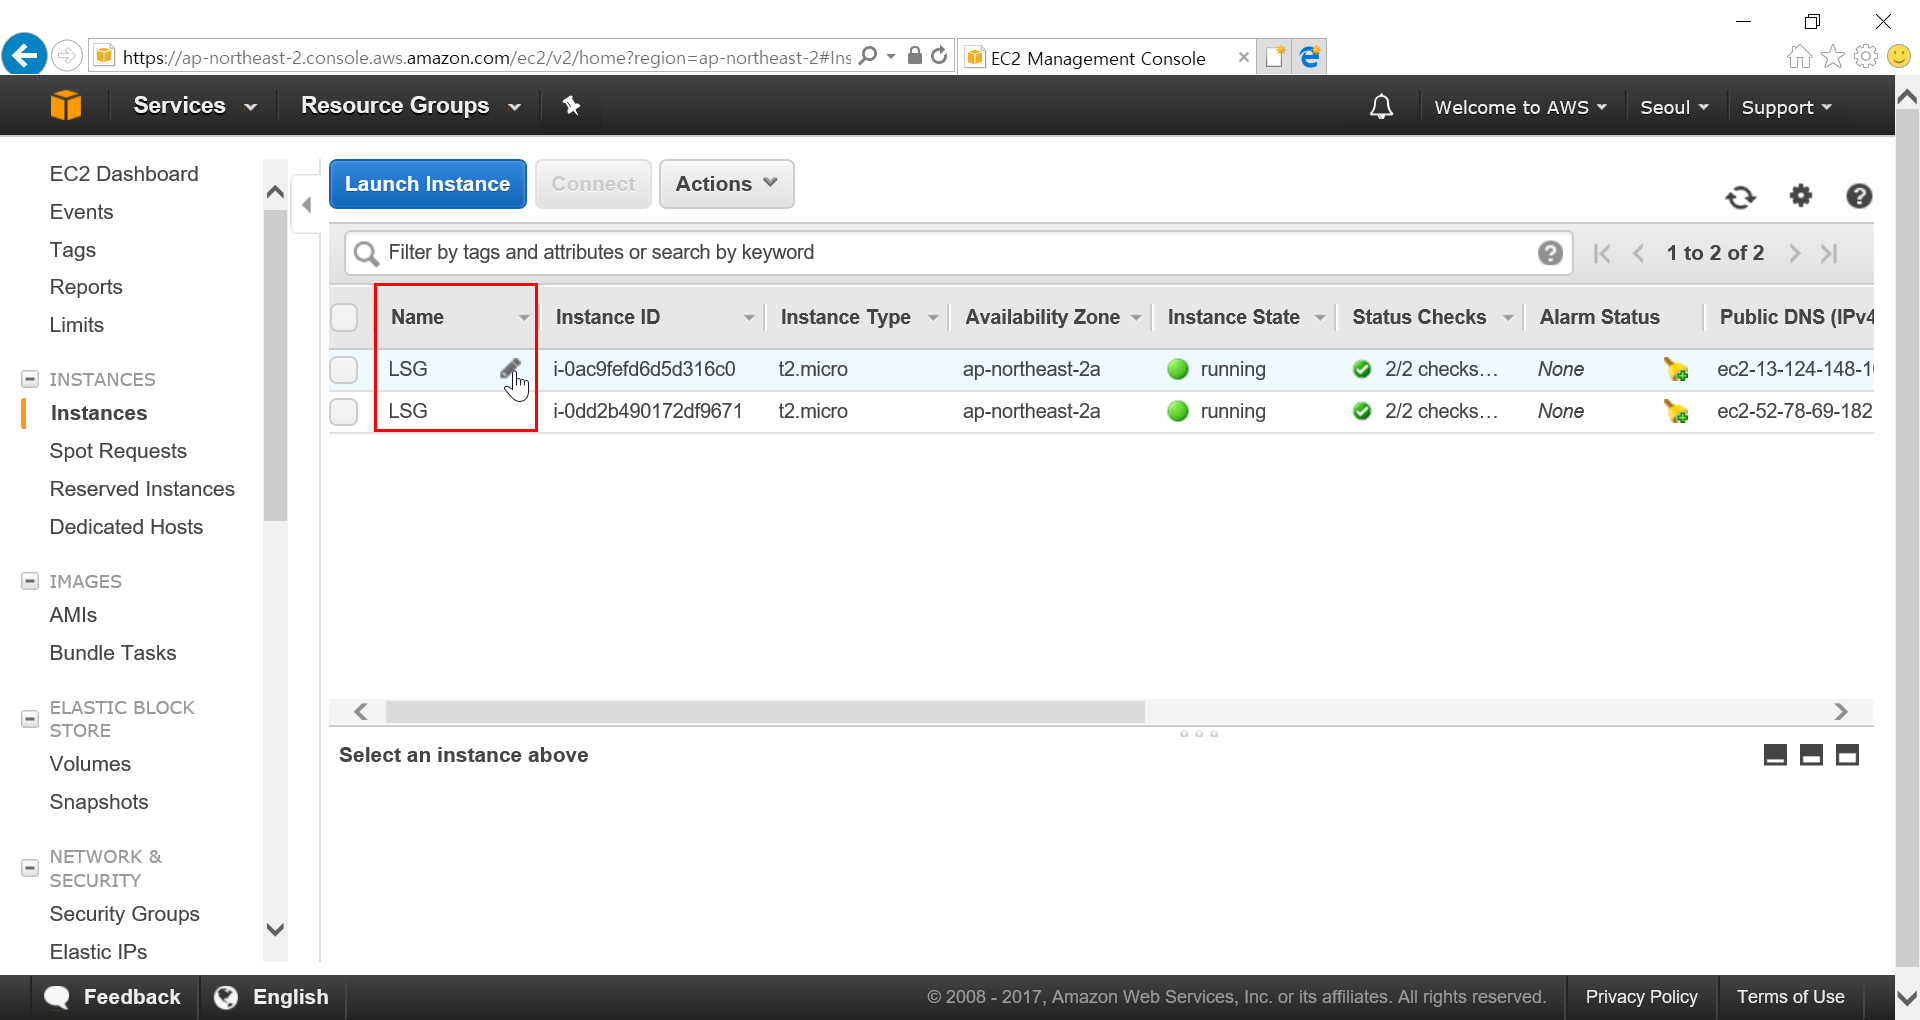Open EC2 Dashboard link
Image resolution: width=1920 pixels, height=1020 pixels.
(124, 174)
